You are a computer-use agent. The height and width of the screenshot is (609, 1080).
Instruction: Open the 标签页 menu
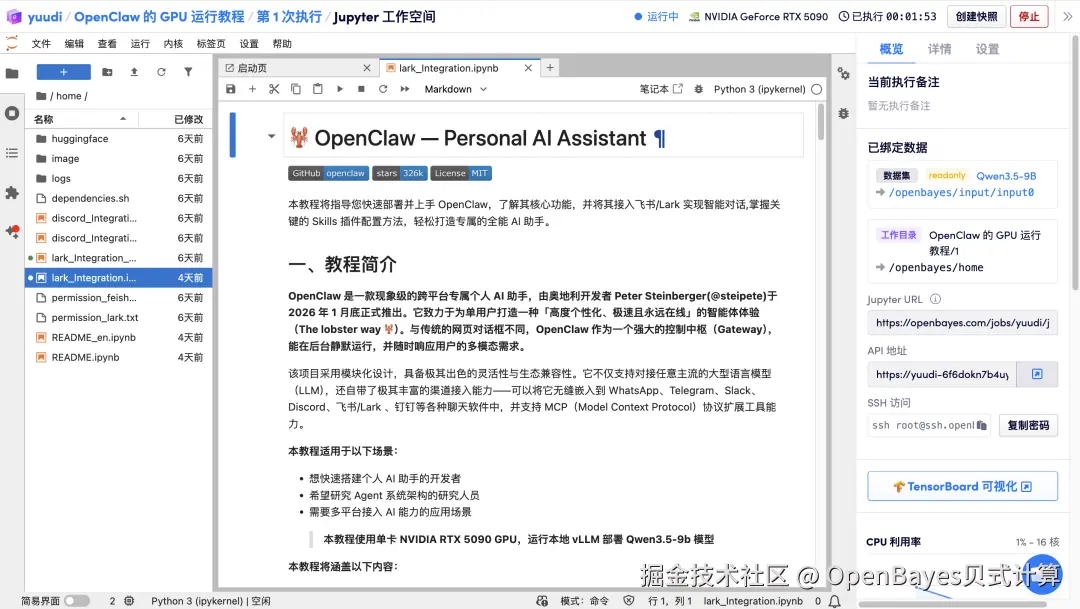[x=211, y=43]
